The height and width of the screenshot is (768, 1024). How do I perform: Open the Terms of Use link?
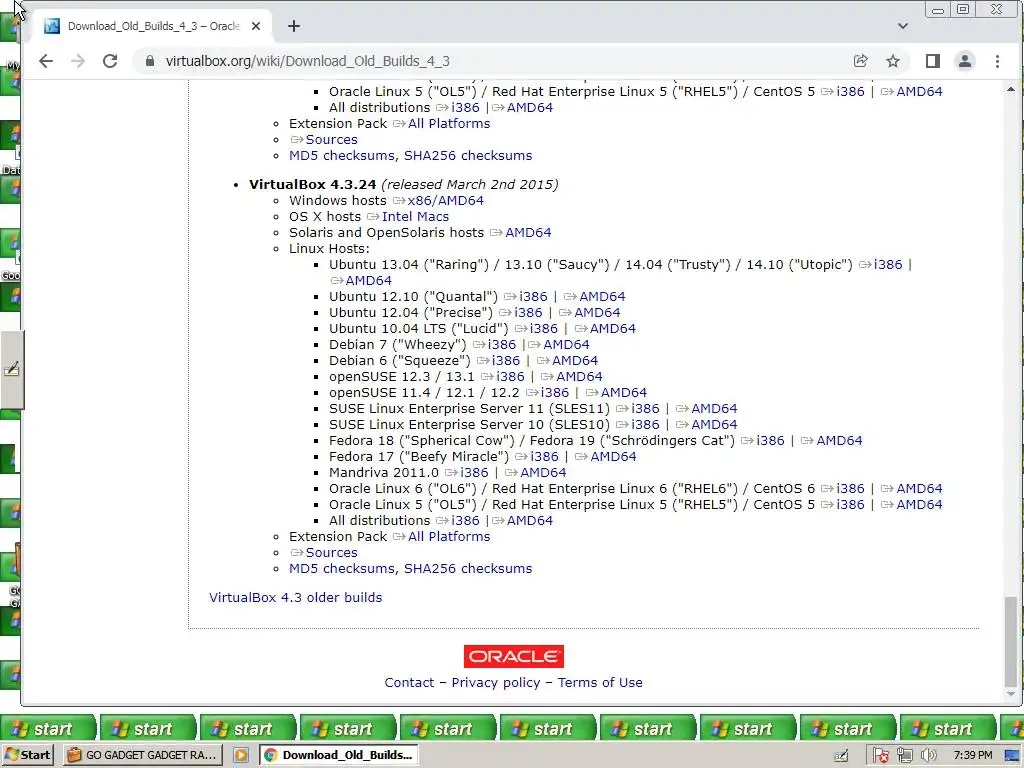[x=600, y=682]
